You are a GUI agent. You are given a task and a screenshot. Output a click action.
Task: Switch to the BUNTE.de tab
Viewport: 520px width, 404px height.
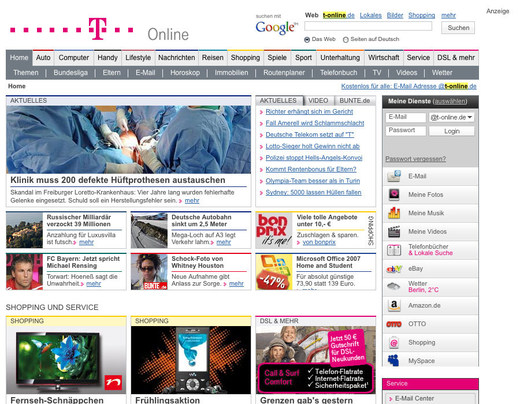tap(355, 101)
